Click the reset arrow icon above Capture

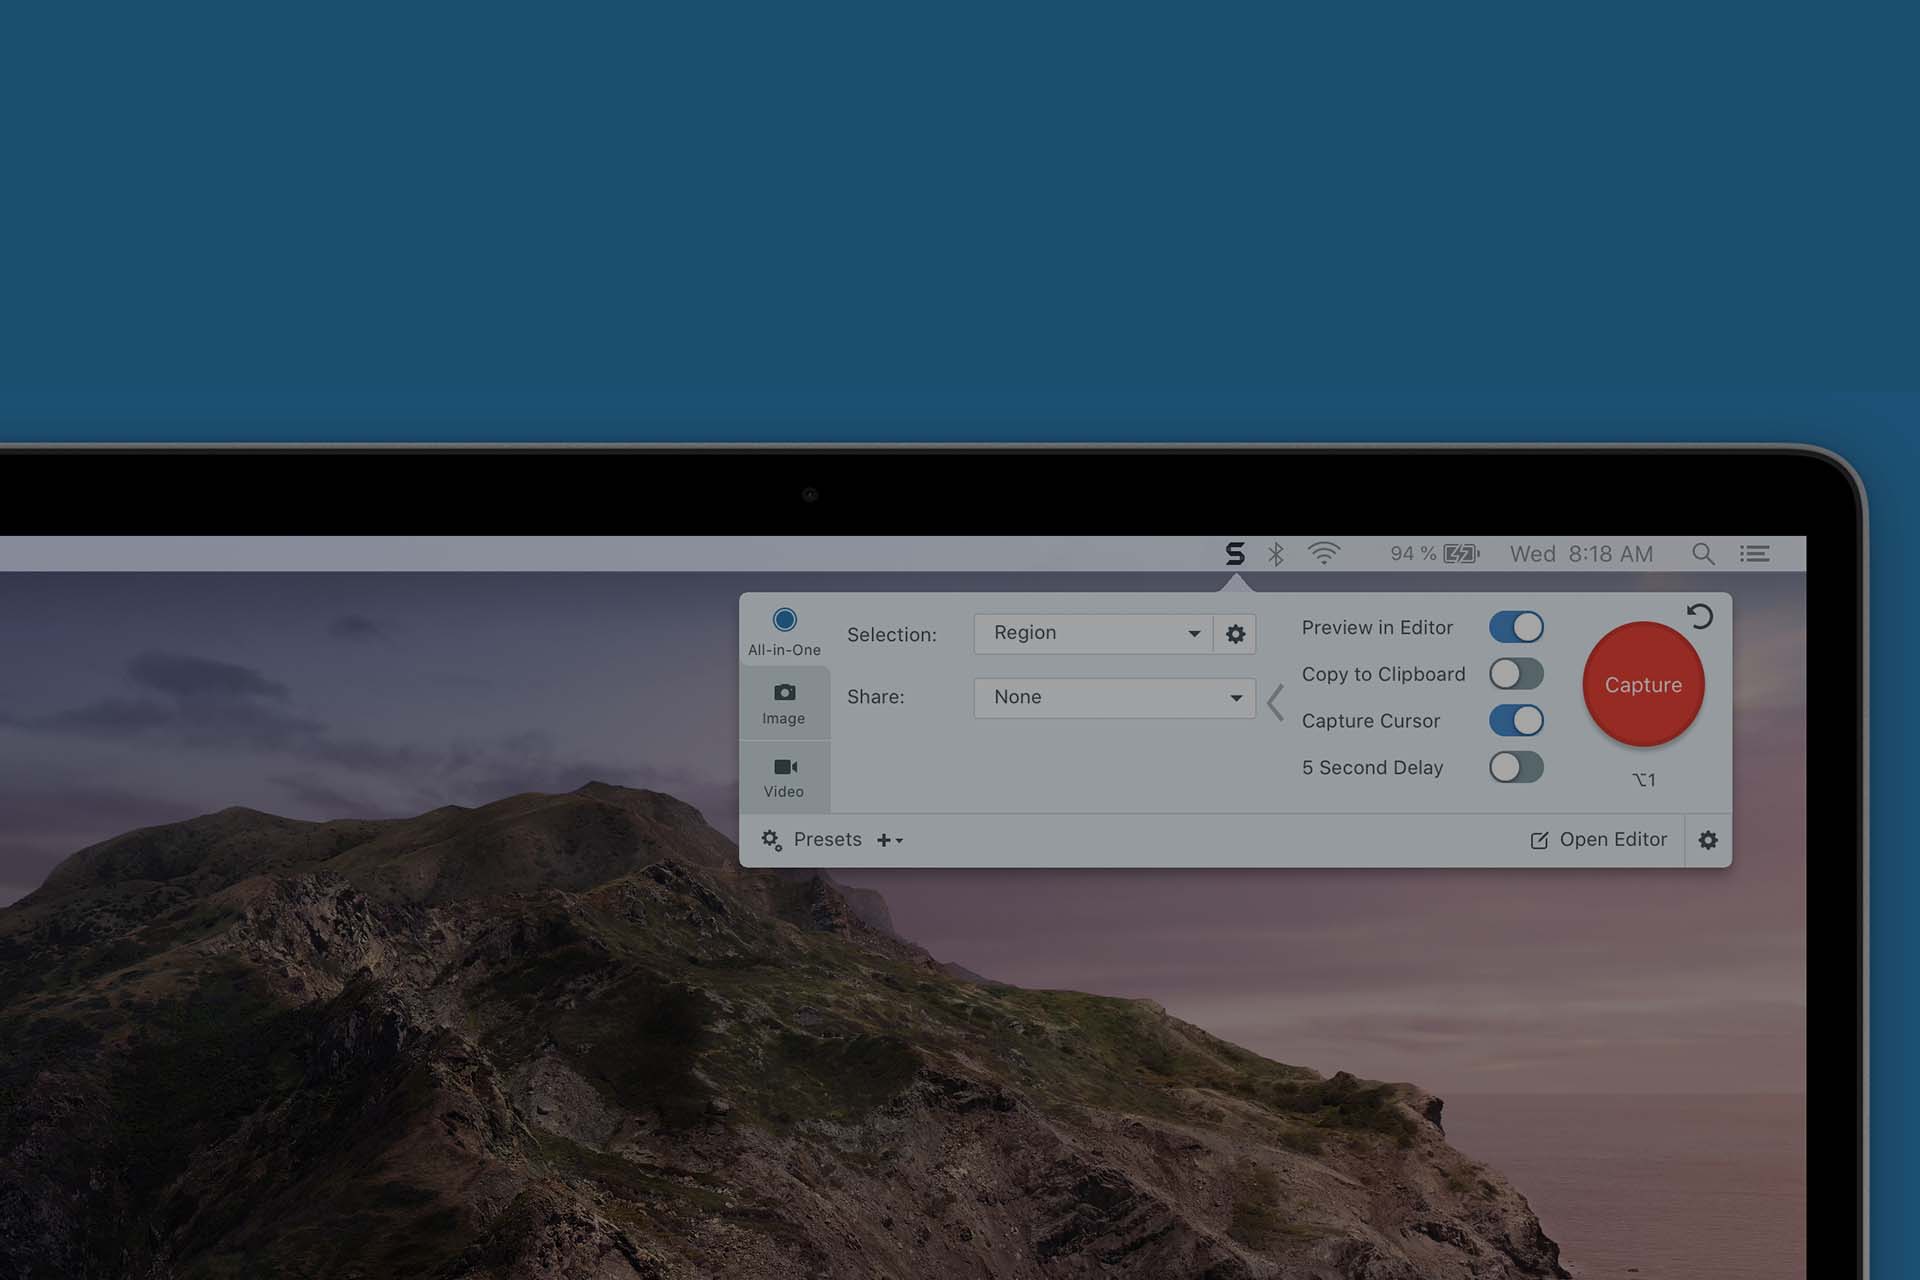(x=1699, y=616)
